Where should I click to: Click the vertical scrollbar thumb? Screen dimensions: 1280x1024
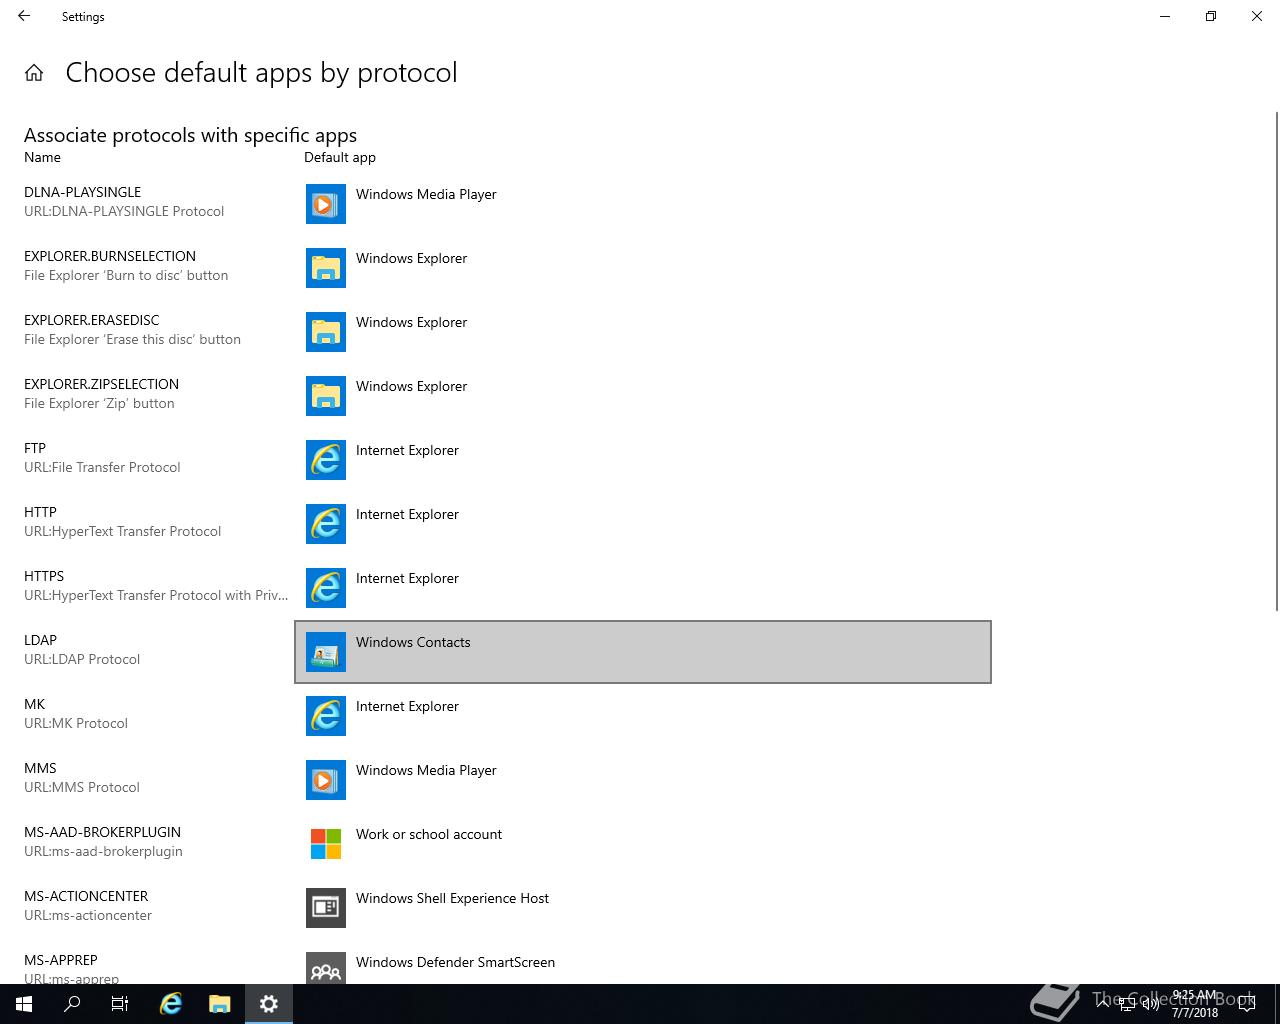click(1275, 362)
